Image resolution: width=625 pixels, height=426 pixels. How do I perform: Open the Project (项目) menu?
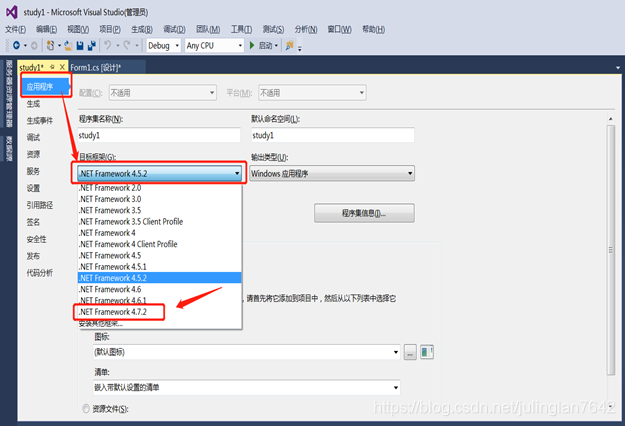(110, 29)
